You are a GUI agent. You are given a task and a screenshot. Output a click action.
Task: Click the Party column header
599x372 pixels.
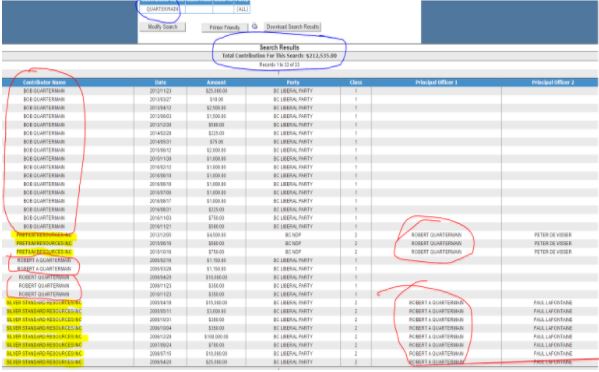pos(293,82)
